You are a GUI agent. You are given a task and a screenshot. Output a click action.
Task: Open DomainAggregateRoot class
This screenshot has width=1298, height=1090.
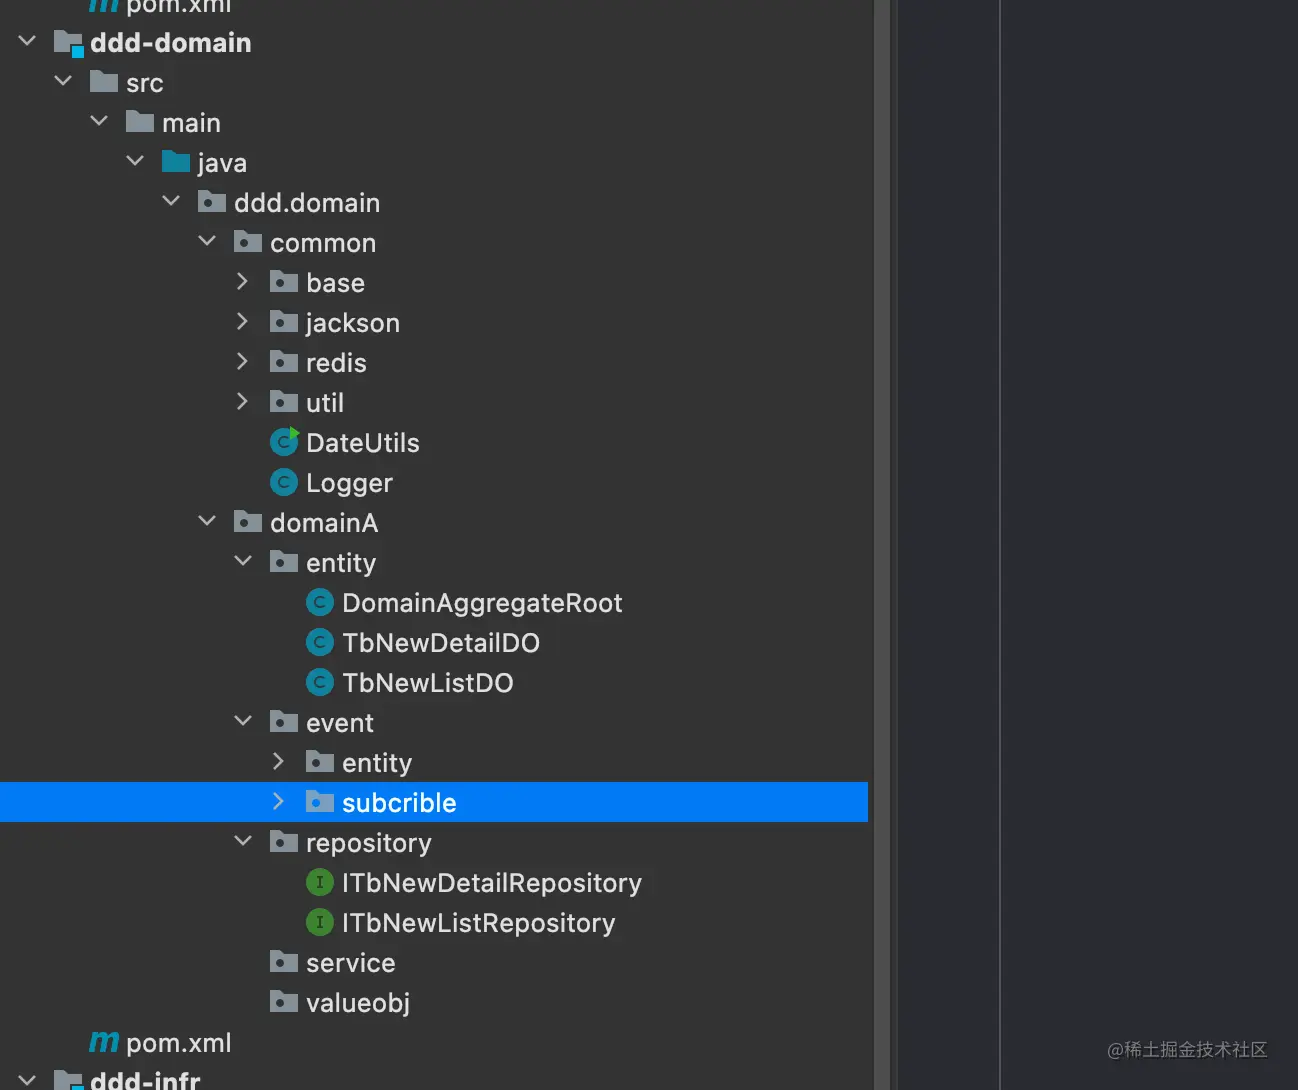[482, 603]
